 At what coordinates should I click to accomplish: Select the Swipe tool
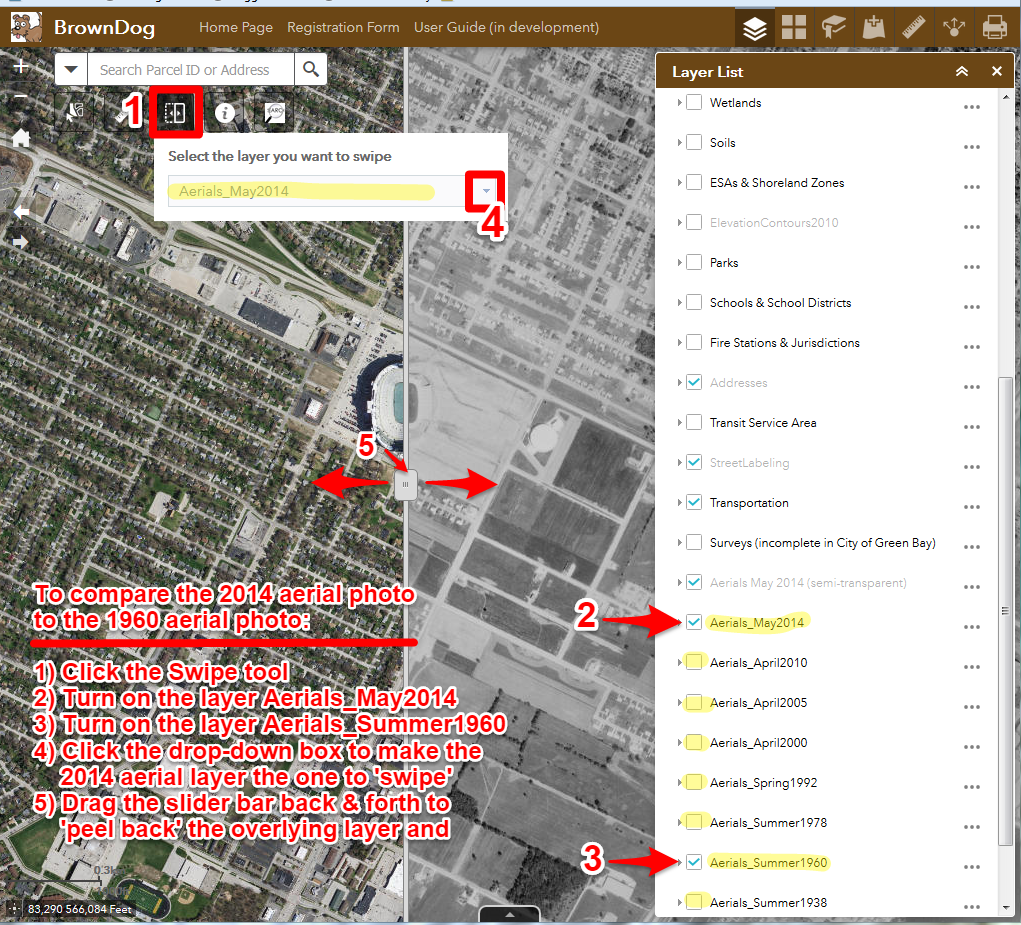point(176,113)
